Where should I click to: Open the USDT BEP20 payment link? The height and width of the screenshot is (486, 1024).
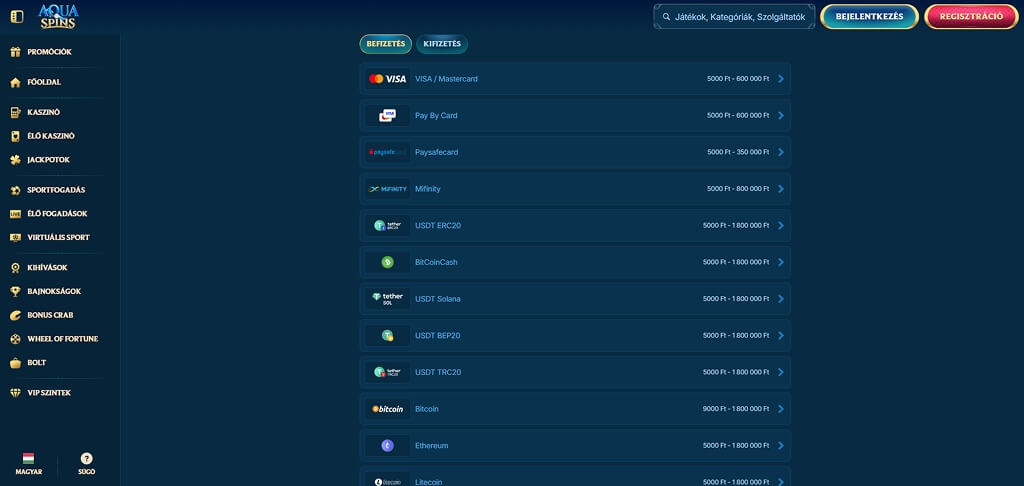(x=439, y=336)
